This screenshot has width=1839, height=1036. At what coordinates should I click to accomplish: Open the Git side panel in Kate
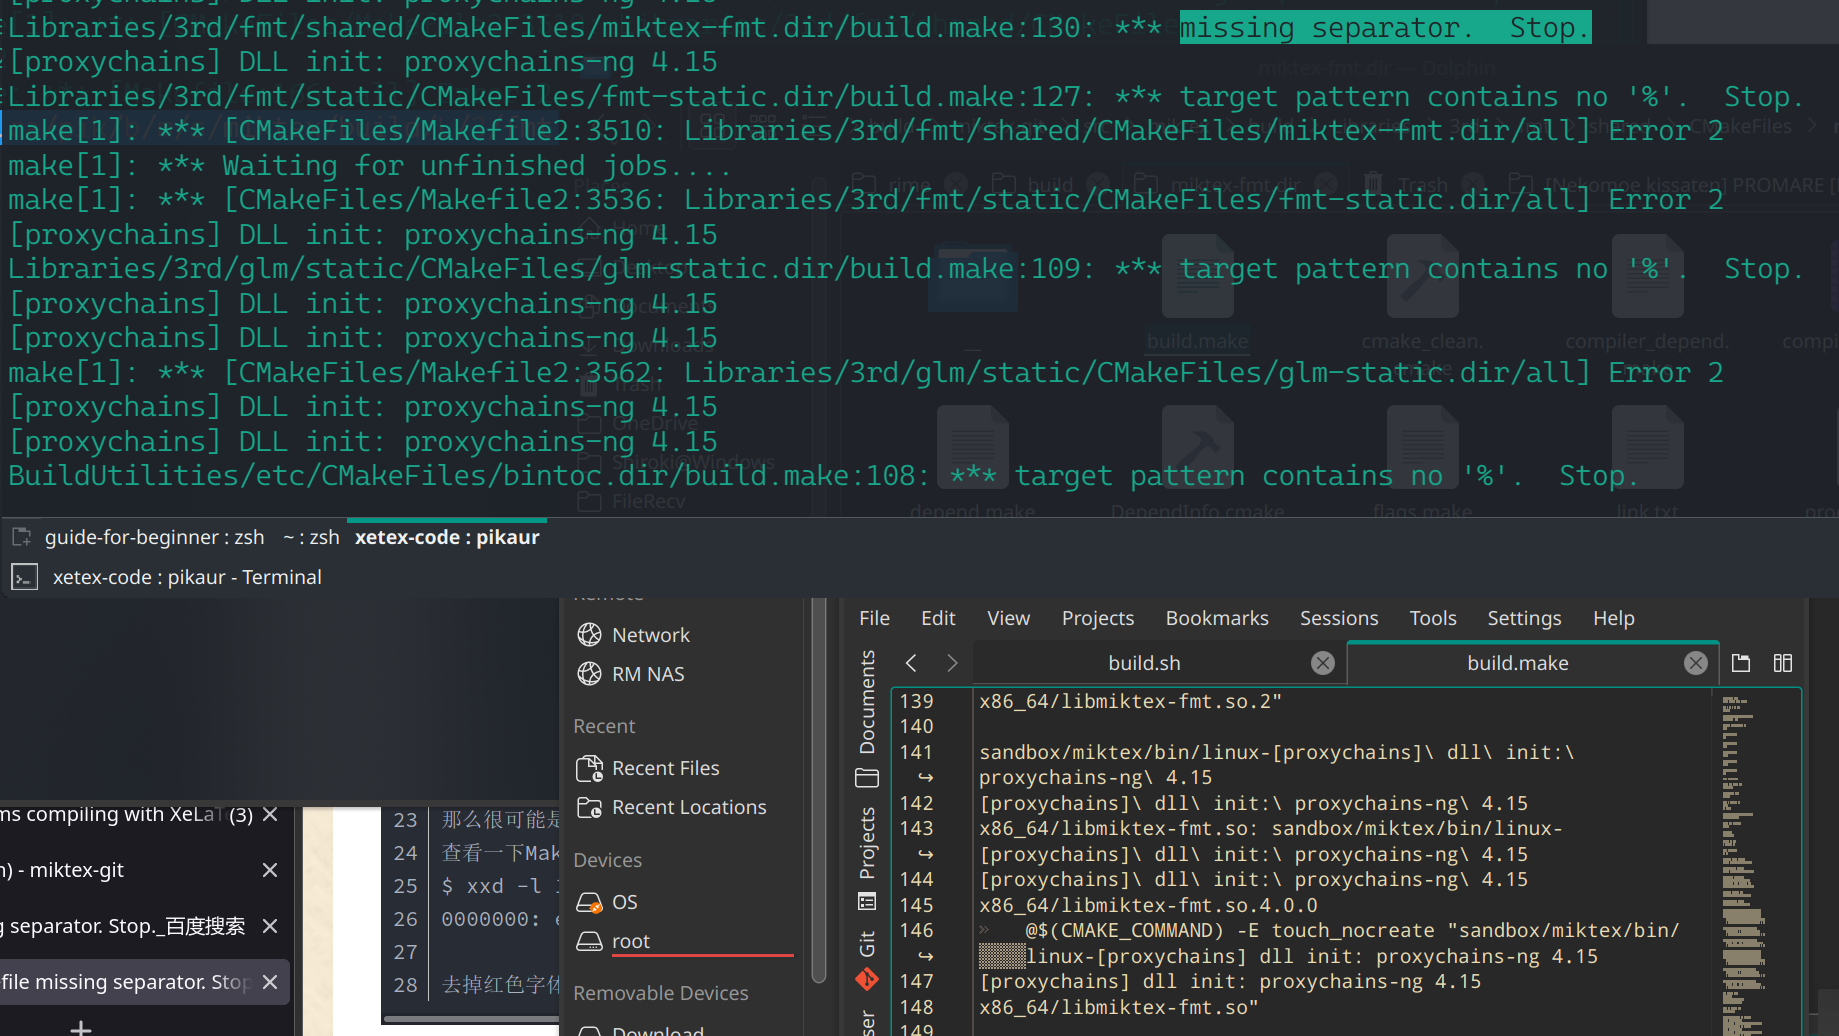(867, 960)
